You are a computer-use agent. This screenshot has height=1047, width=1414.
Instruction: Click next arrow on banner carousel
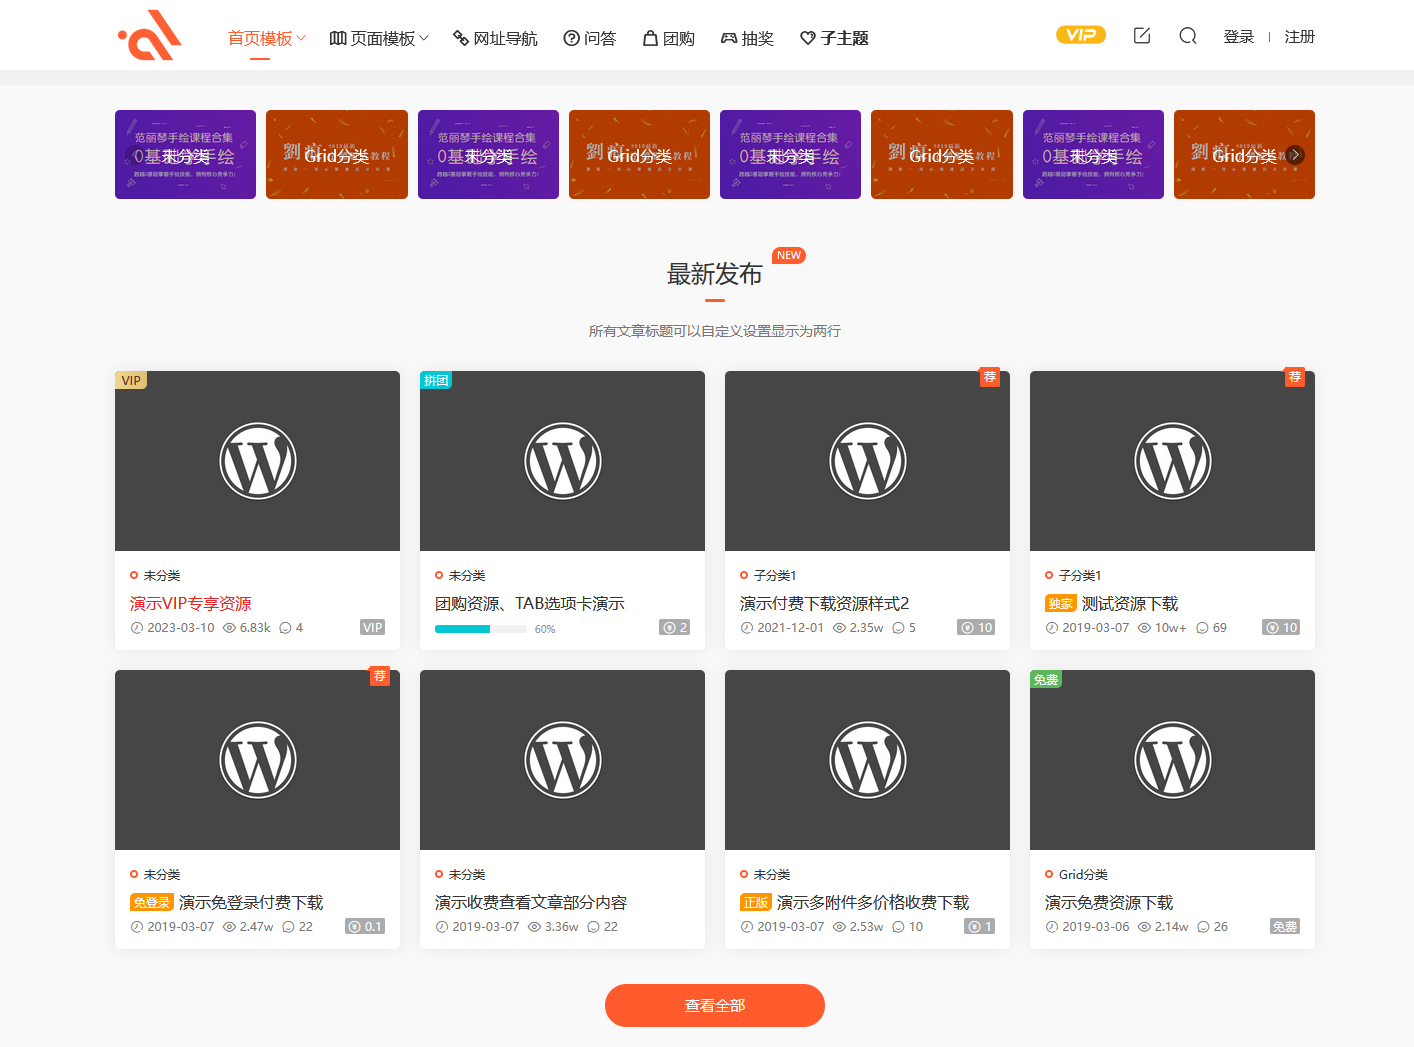pos(1295,155)
